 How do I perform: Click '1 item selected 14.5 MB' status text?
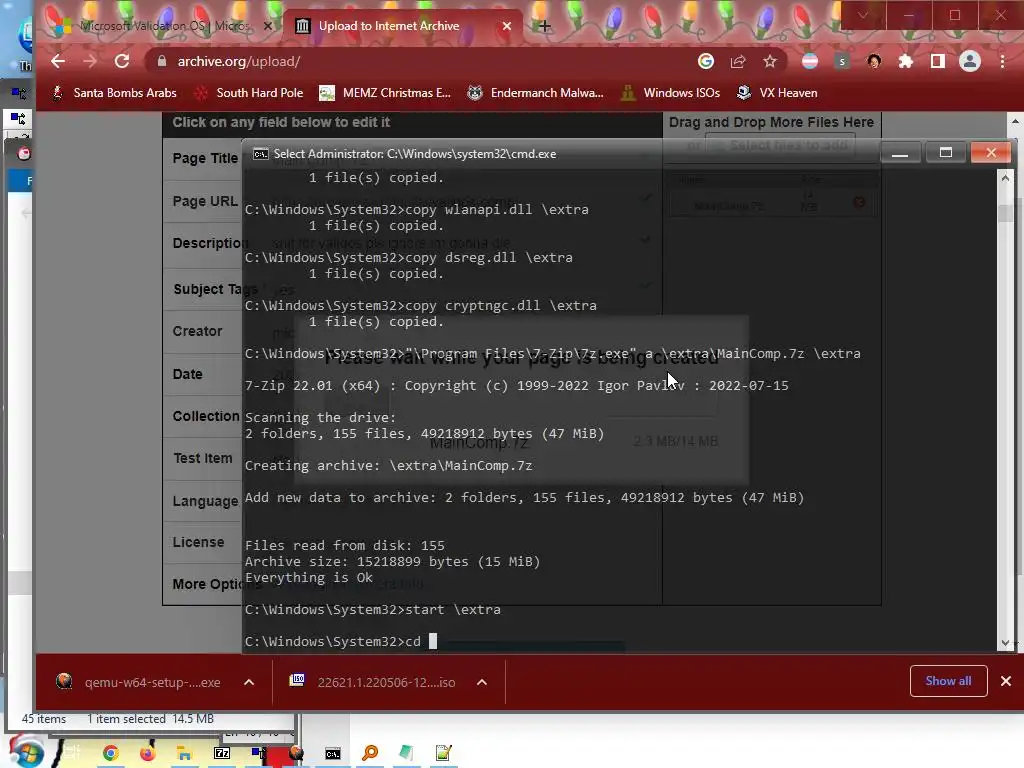tap(151, 718)
